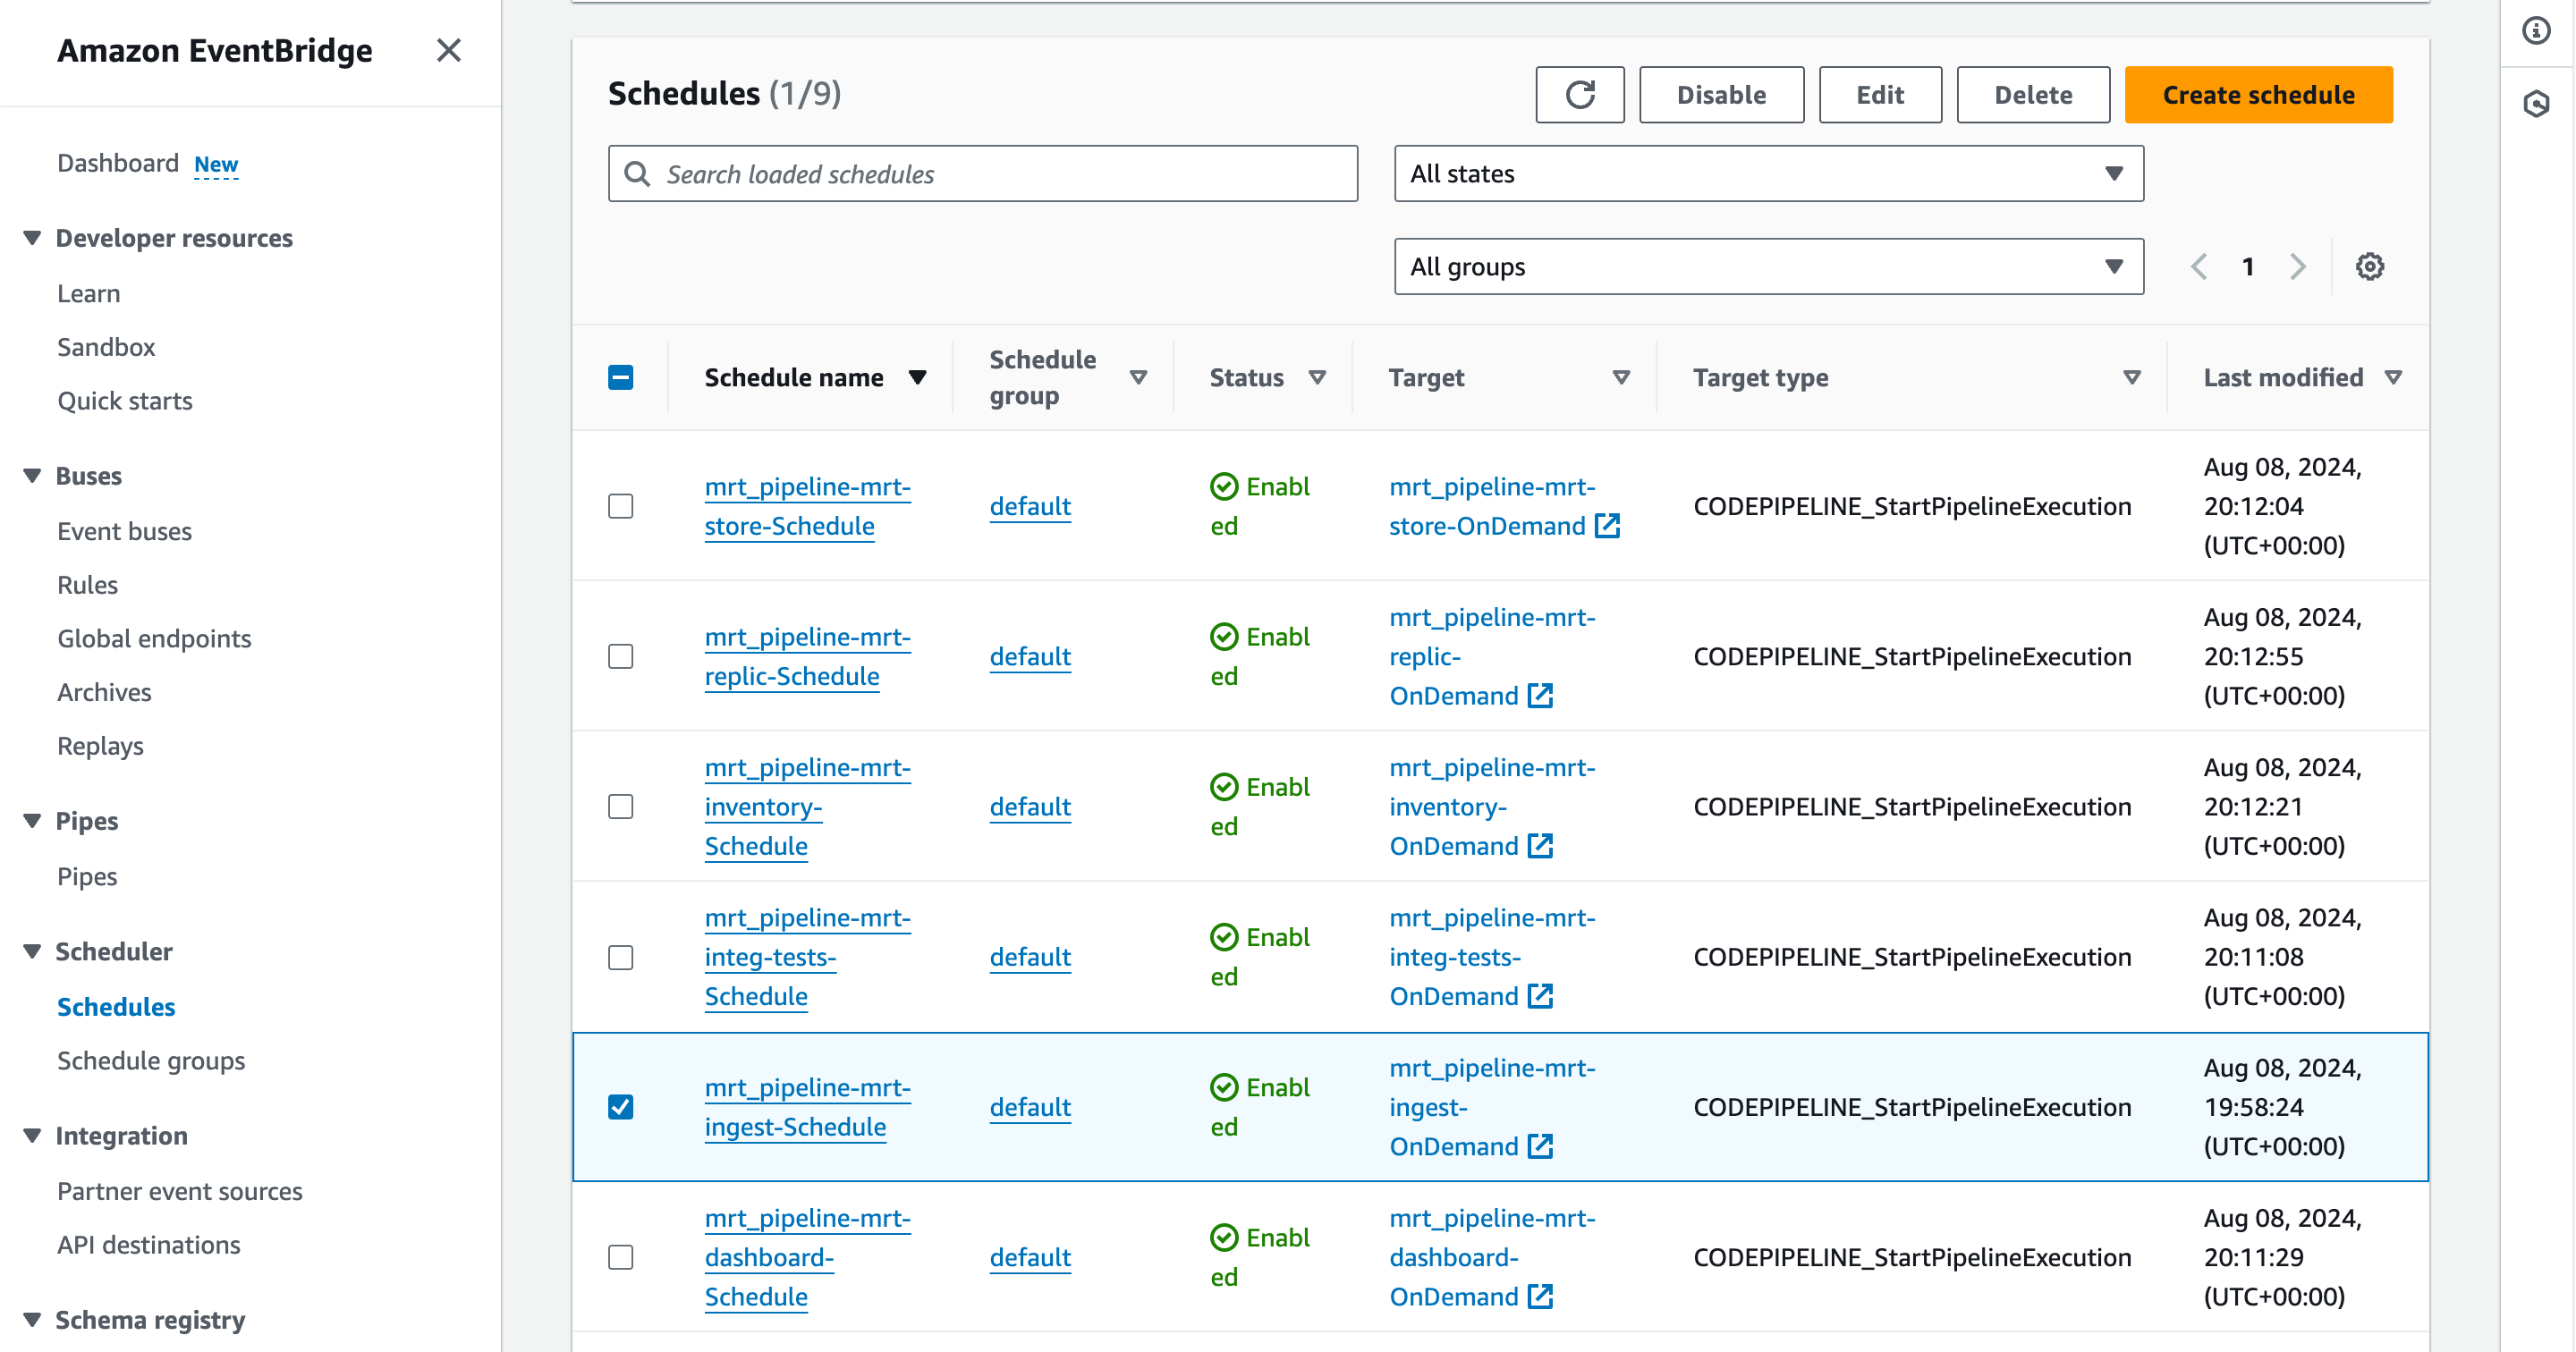Open Partner event sources
2576x1352 pixels.
(179, 1191)
